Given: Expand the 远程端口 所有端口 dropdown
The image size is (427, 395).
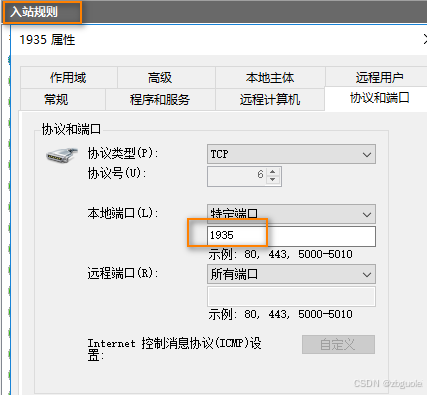Looking at the screenshot, I should tap(291, 274).
